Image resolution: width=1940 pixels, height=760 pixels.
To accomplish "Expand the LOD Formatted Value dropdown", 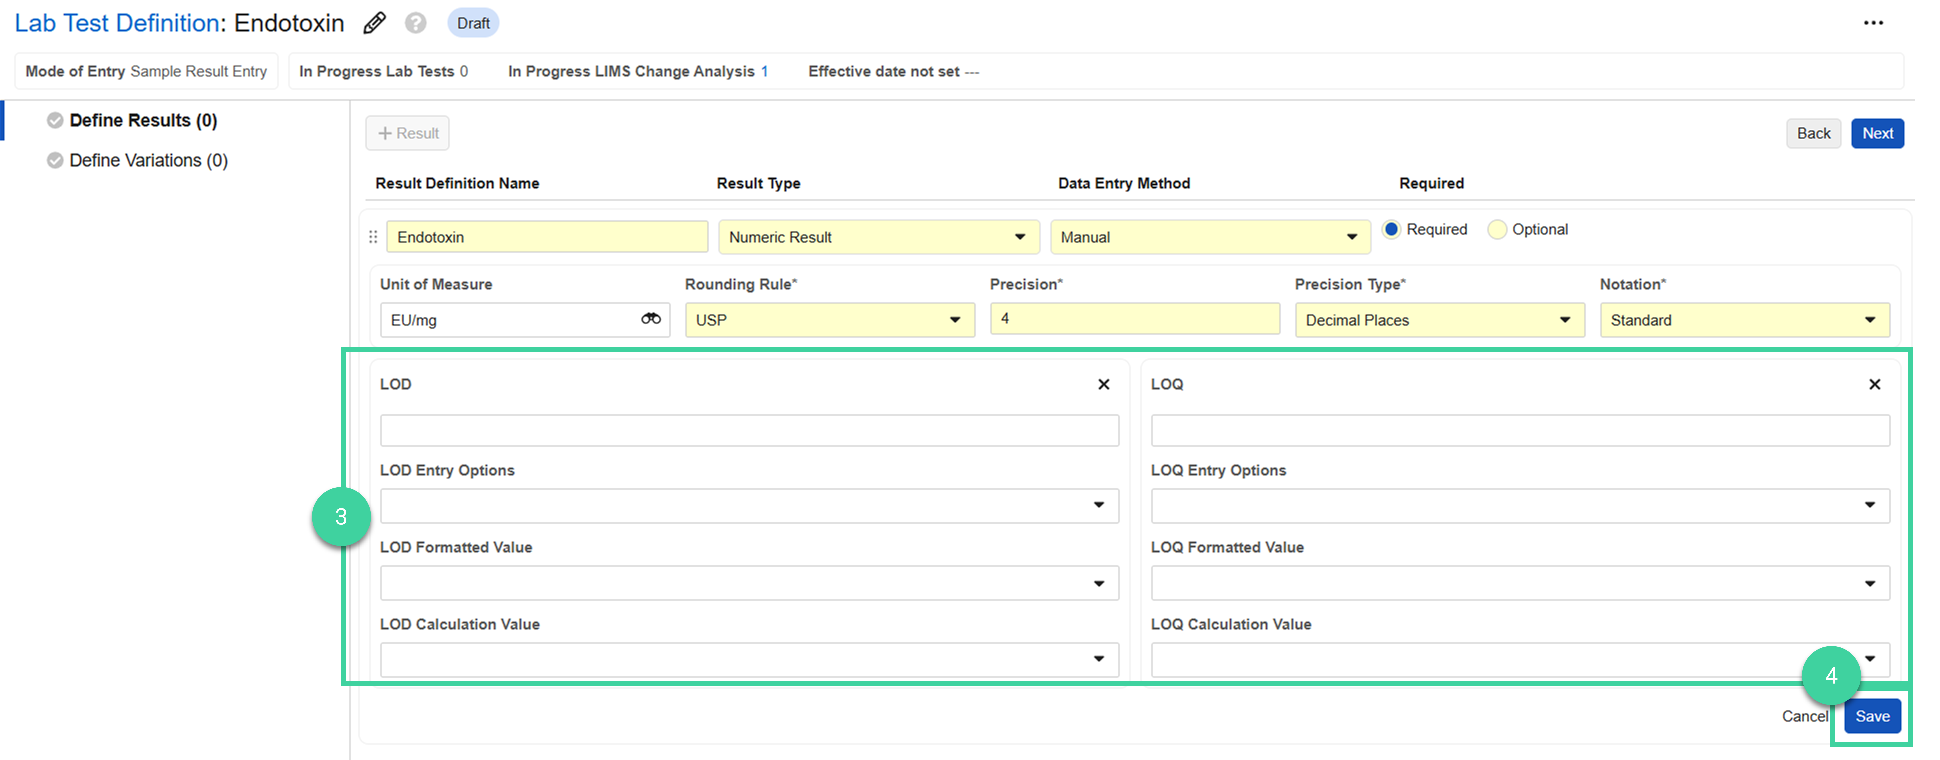I will point(749,583).
